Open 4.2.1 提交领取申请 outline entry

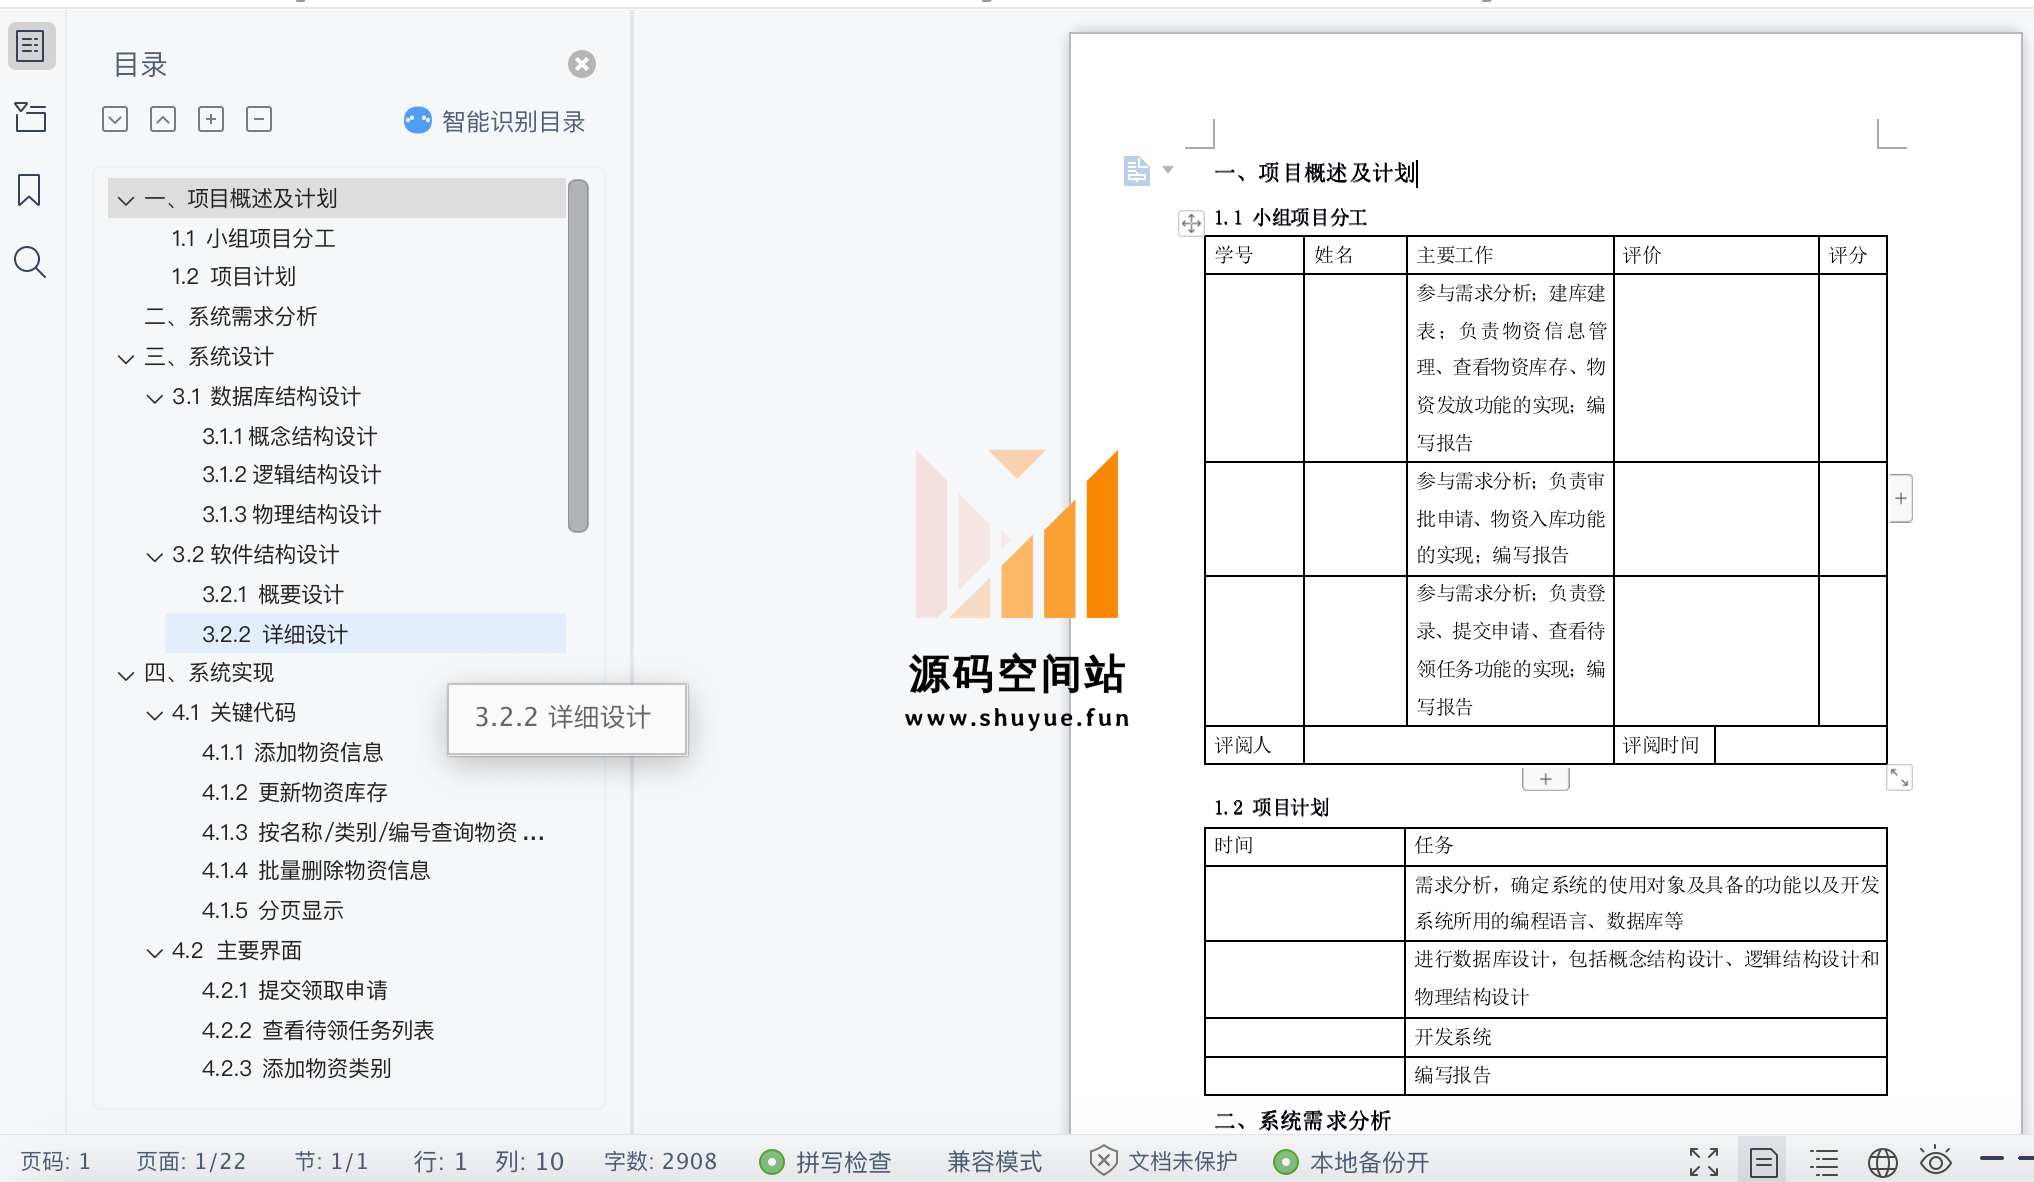(294, 991)
